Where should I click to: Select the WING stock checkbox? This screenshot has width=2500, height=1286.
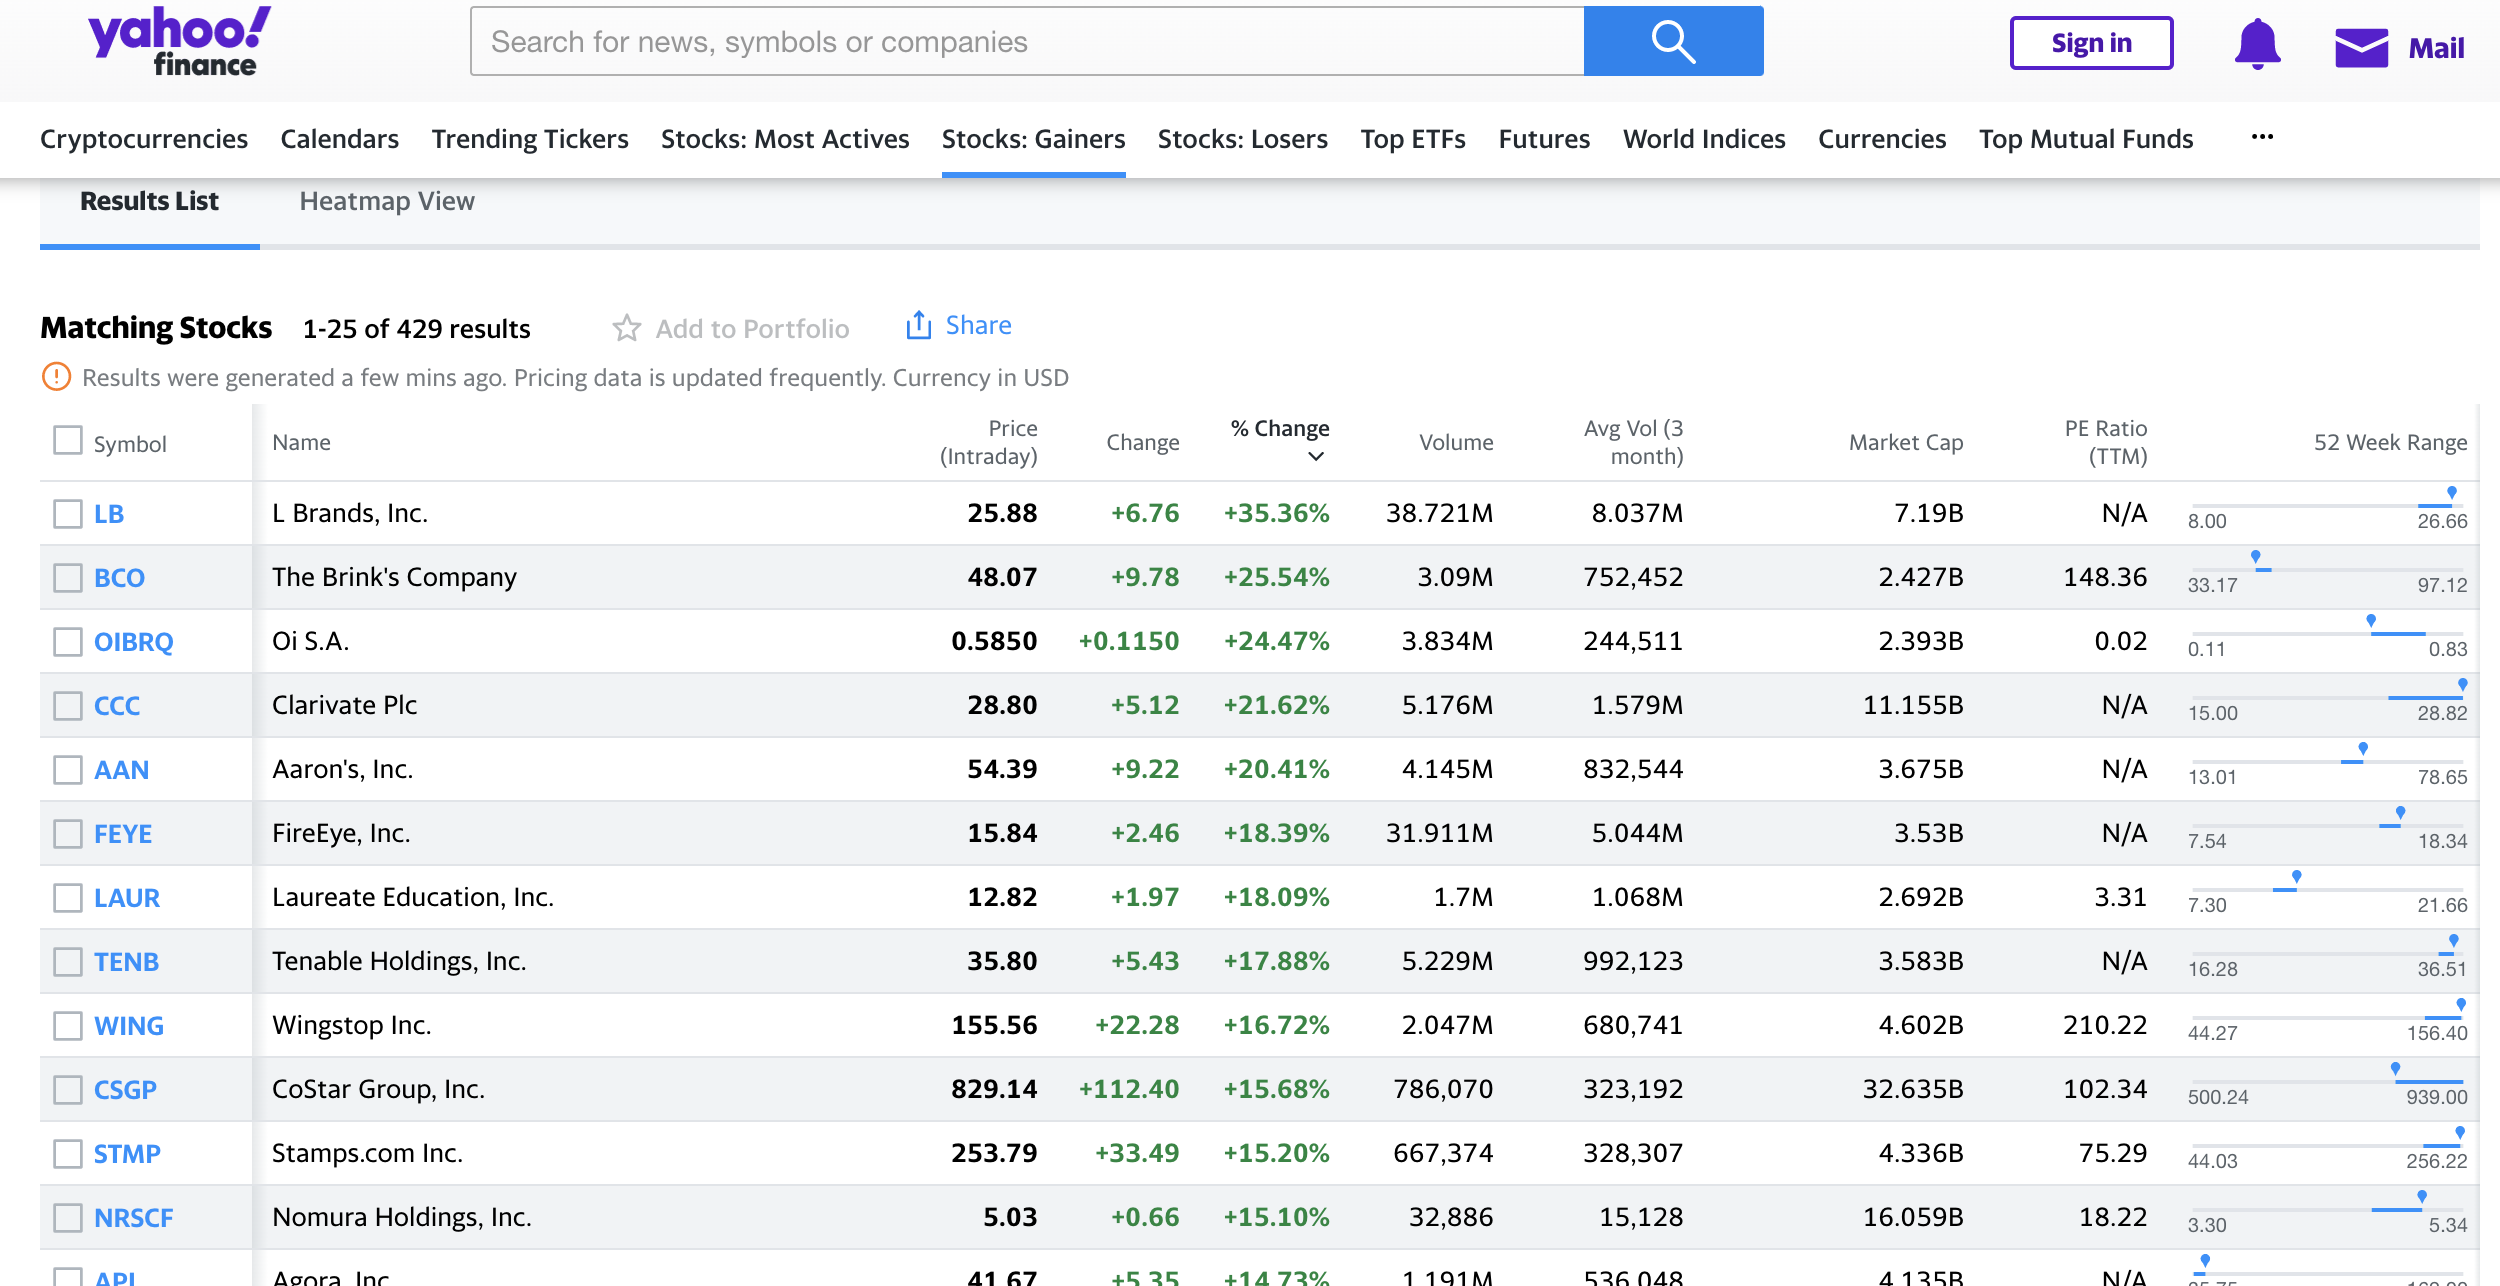pyautogui.click(x=68, y=1026)
